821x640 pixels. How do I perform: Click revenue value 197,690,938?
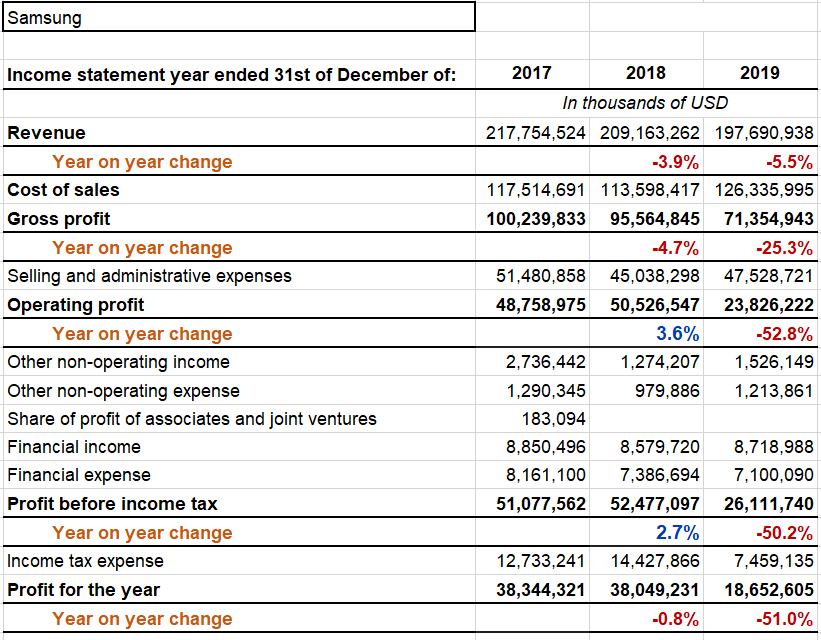point(764,133)
